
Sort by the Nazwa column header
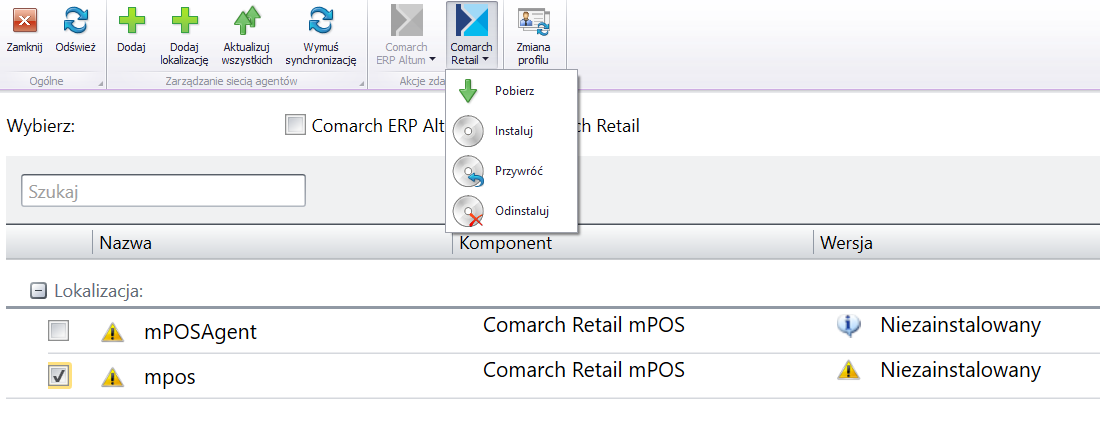pos(272,243)
